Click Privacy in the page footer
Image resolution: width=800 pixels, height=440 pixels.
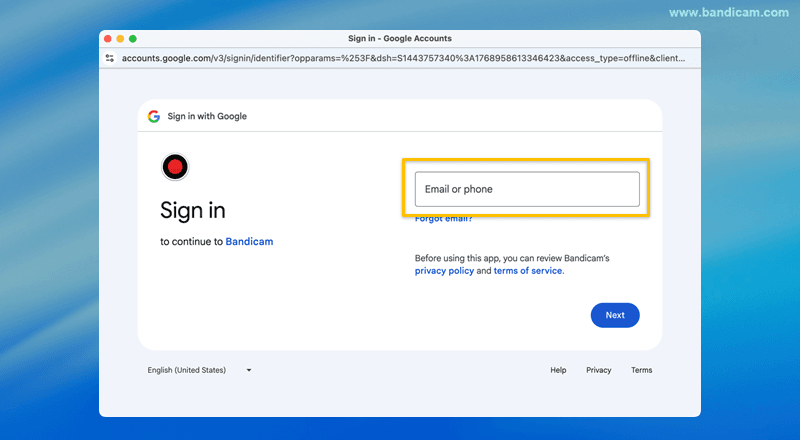click(x=599, y=370)
